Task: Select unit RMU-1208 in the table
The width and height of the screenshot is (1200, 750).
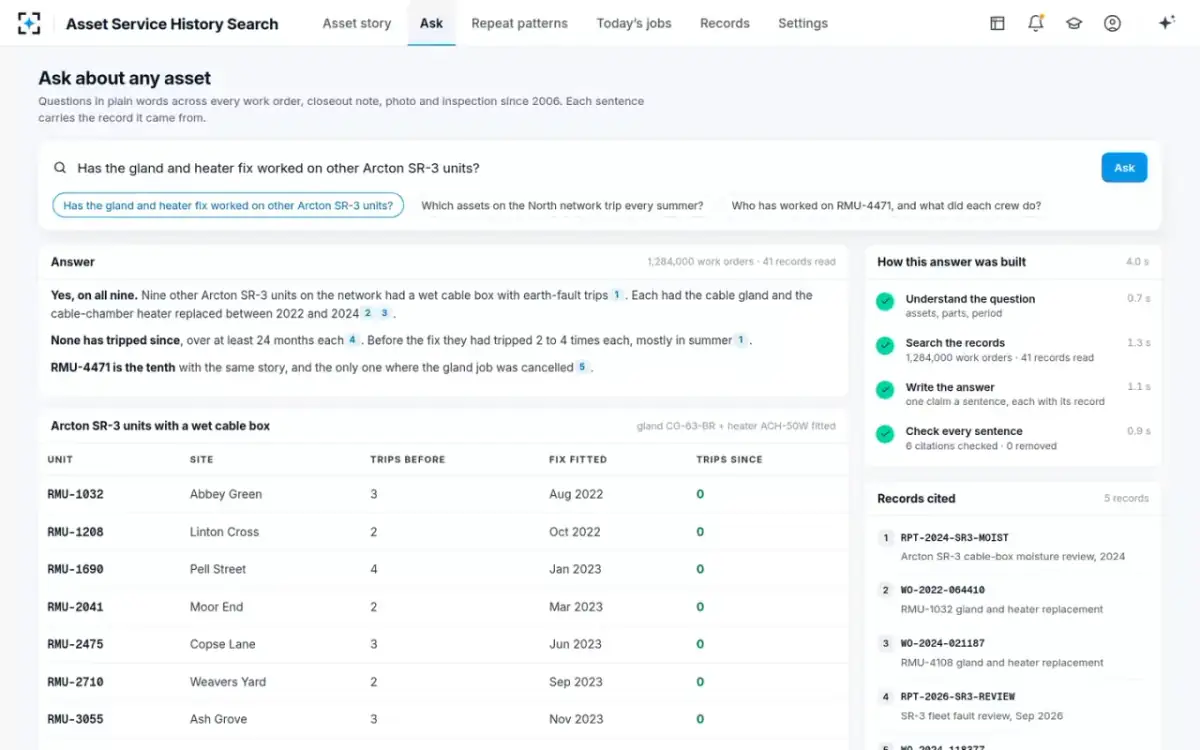Action: click(x=75, y=532)
